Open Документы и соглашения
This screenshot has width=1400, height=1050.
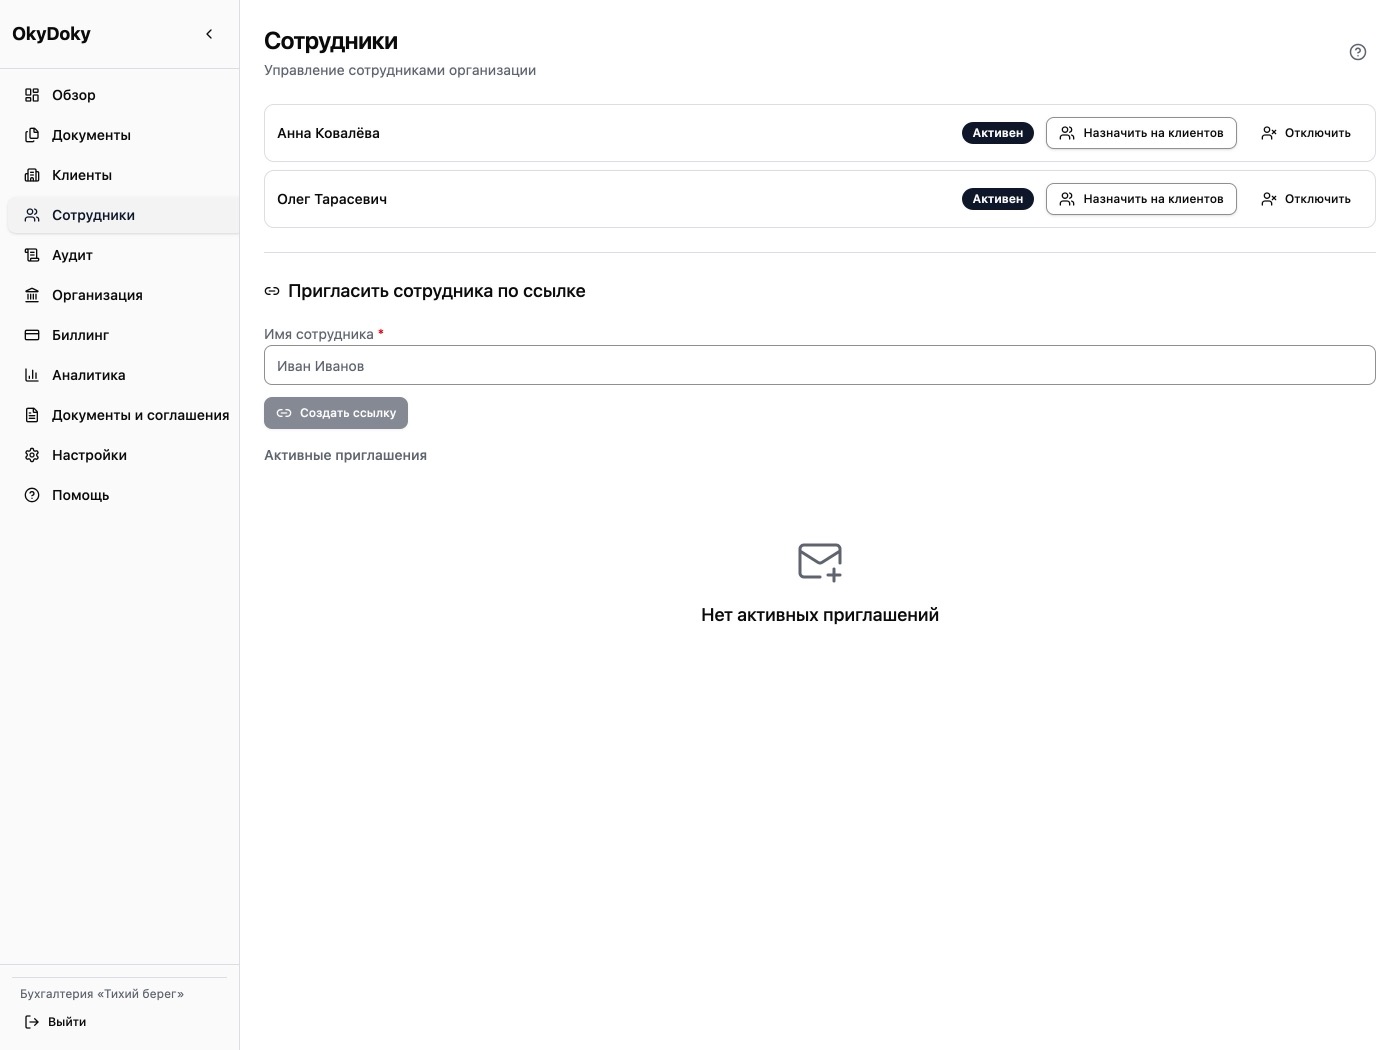click(123, 415)
